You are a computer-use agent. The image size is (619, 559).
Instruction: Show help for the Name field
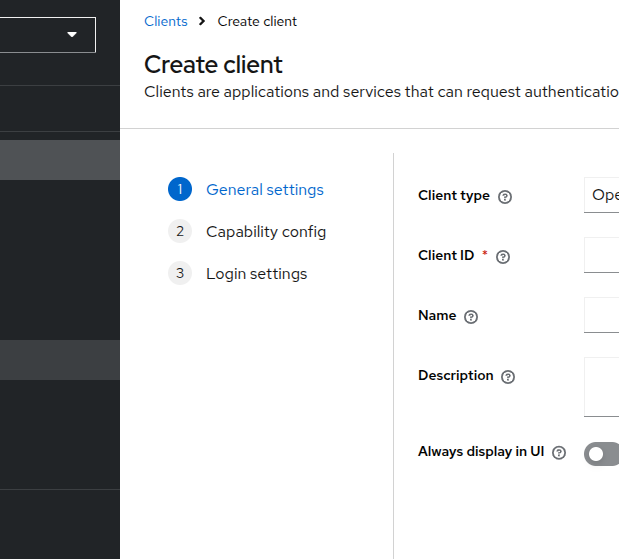(x=471, y=317)
